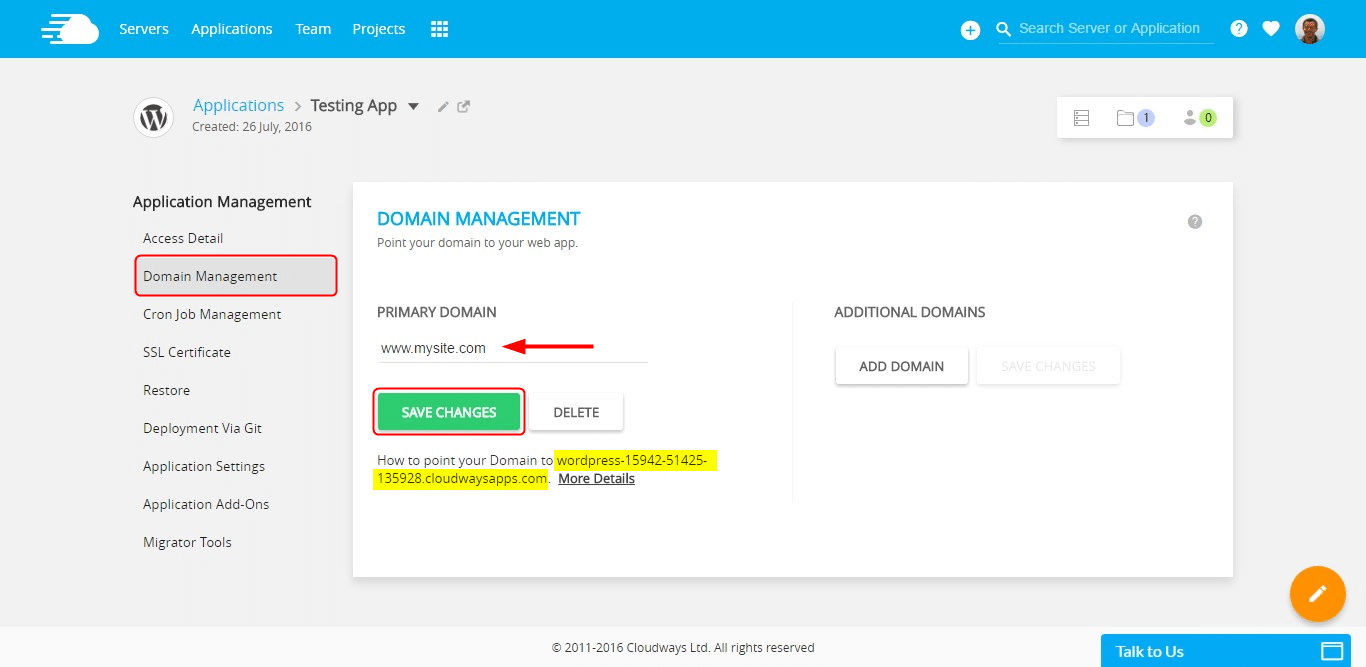
Task: Select Application Add-Ons in sidebar
Action: pyautogui.click(x=206, y=504)
